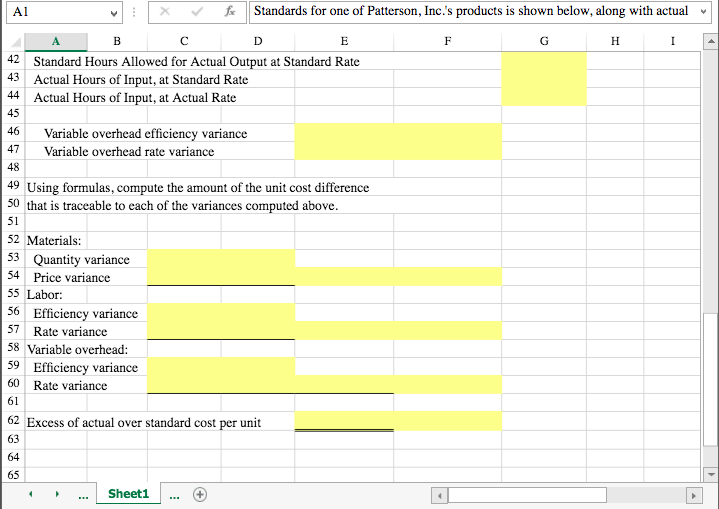Click Labor 'Rate variance' in row 57
The height and width of the screenshot is (509, 719).
tap(70, 332)
